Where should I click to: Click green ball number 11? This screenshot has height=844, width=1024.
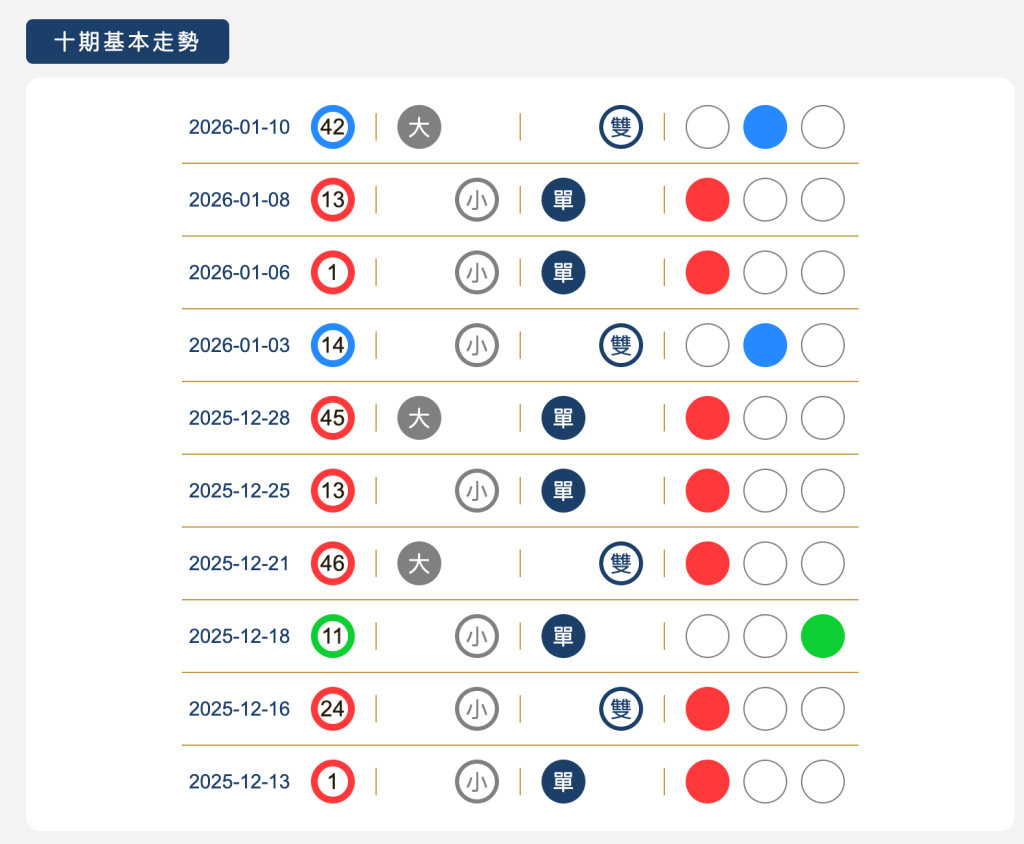click(332, 636)
